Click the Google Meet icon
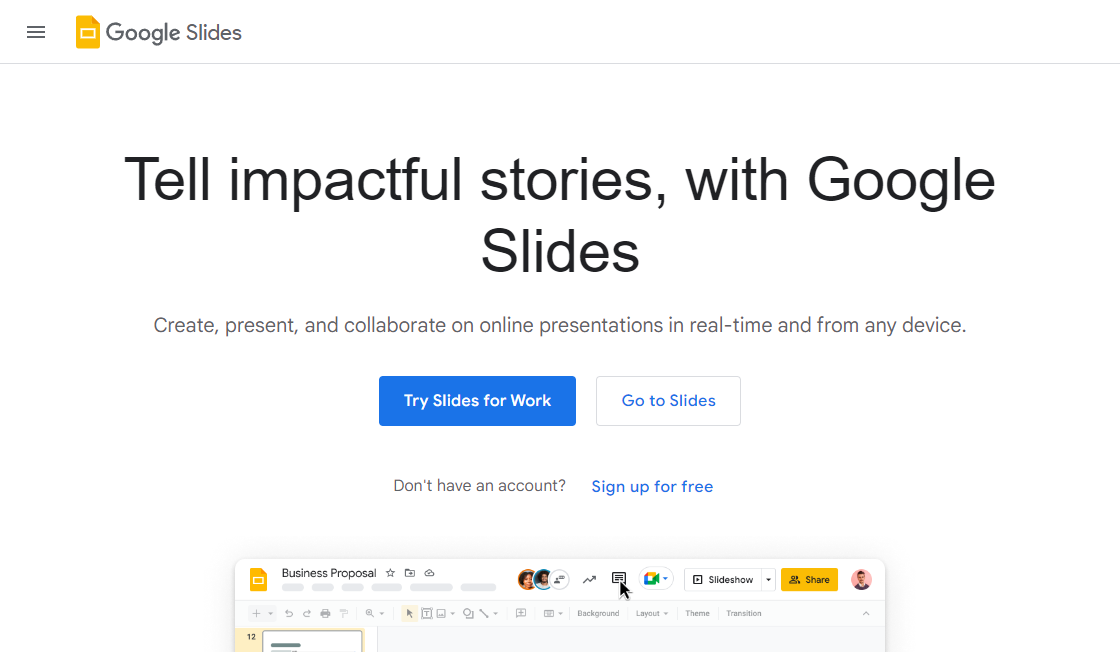This screenshot has width=1120, height=652. tap(653, 579)
